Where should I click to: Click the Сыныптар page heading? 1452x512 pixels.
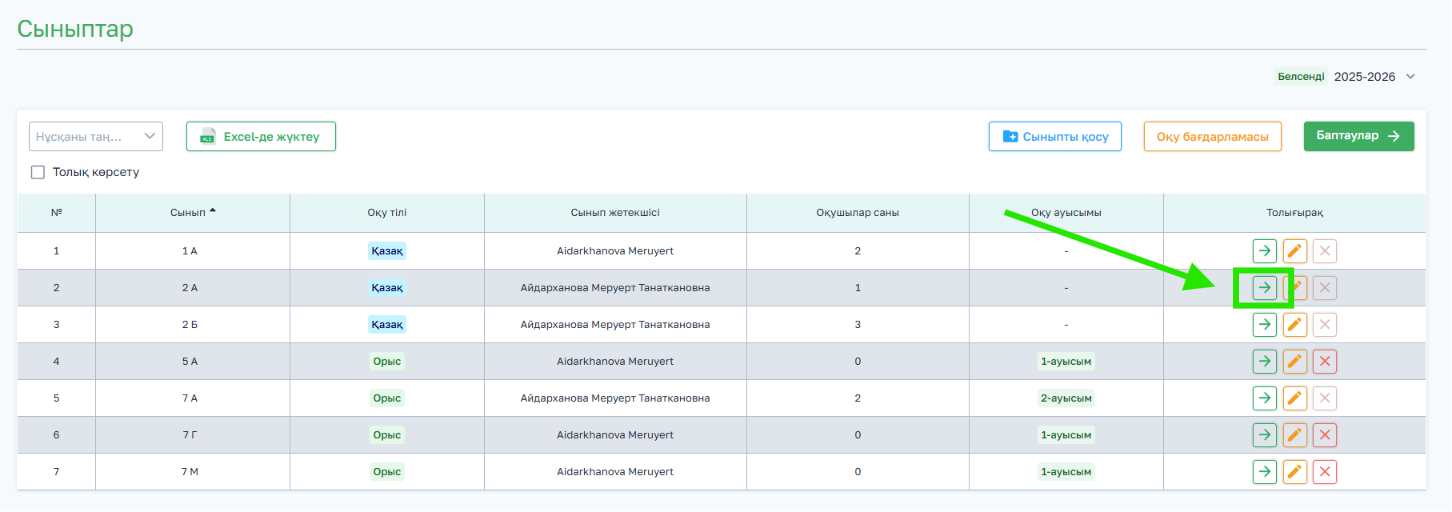[75, 28]
